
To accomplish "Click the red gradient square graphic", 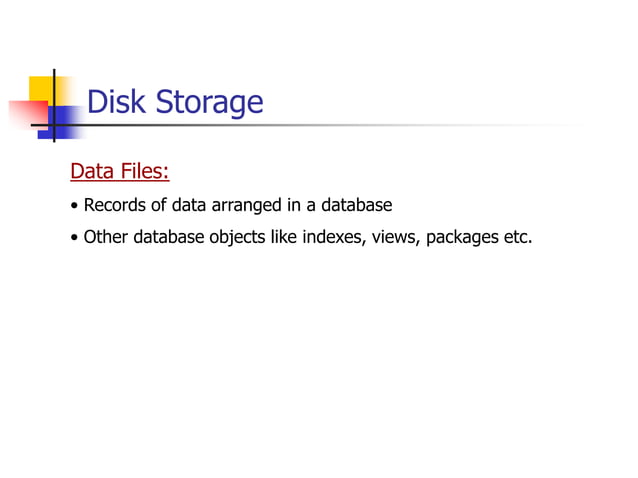I will pos(28,115).
